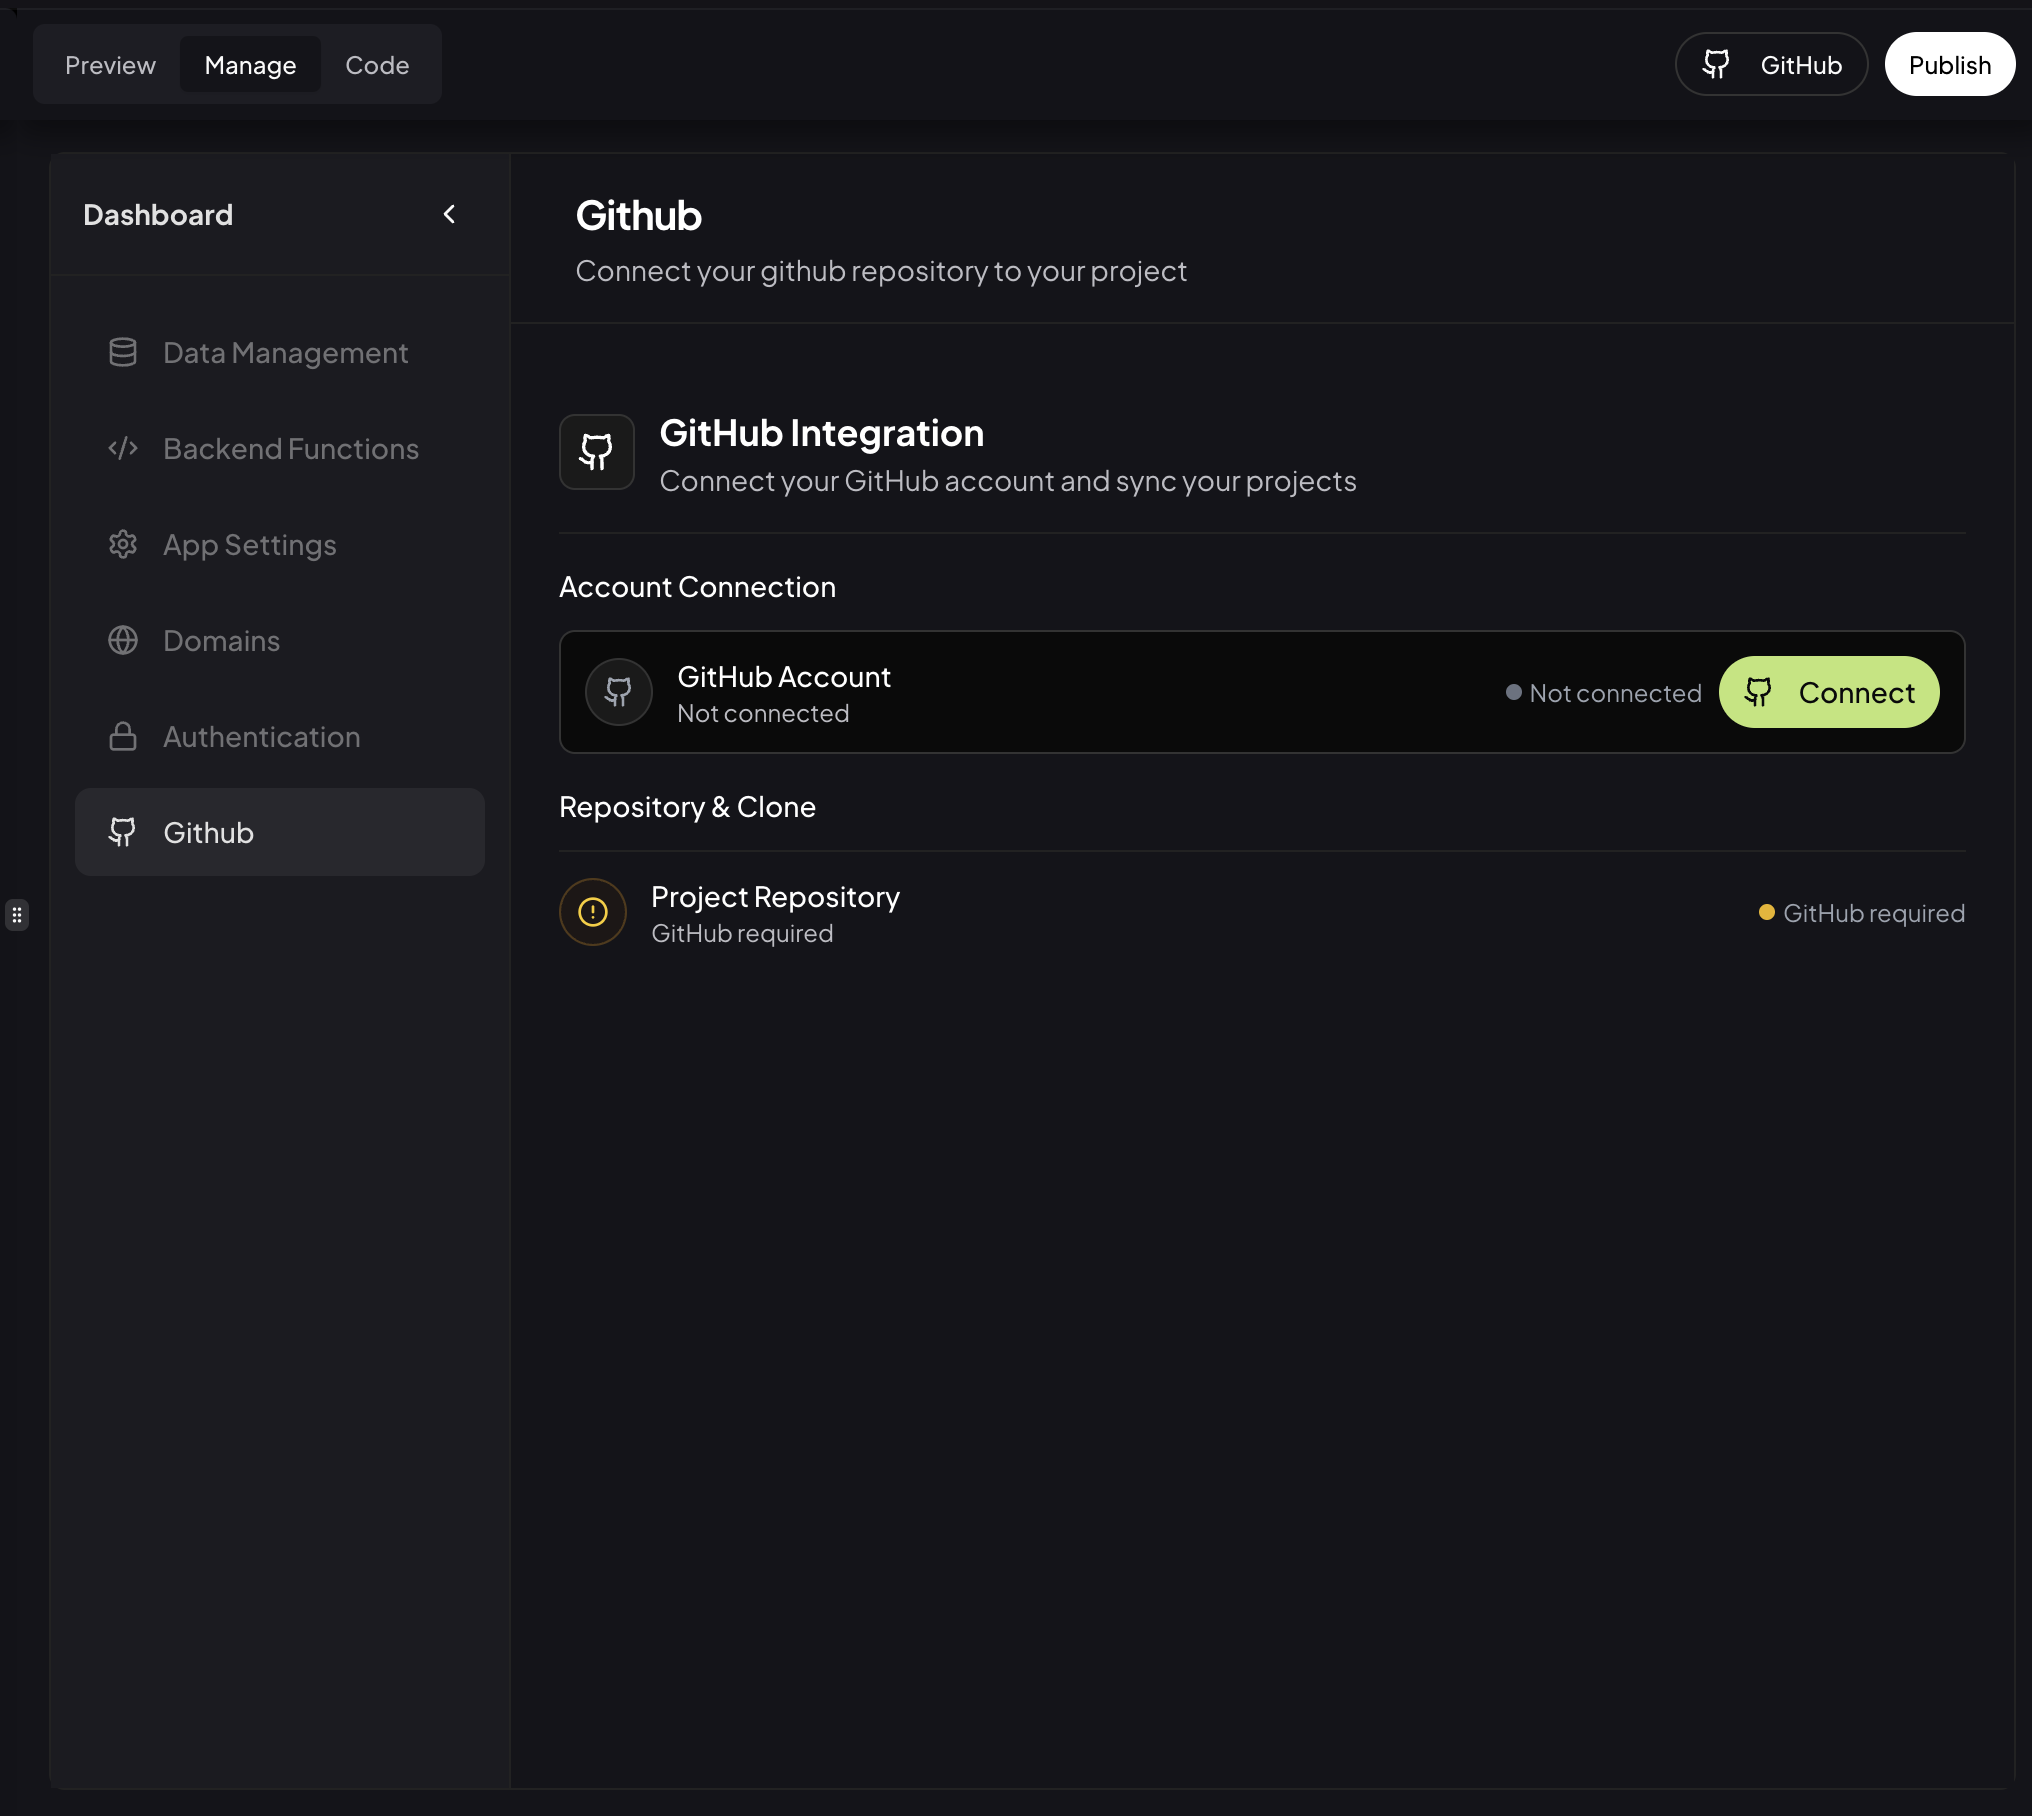Image resolution: width=2032 pixels, height=1816 pixels.
Task: Click the octocat icon inside Connect button
Action: [1758, 692]
